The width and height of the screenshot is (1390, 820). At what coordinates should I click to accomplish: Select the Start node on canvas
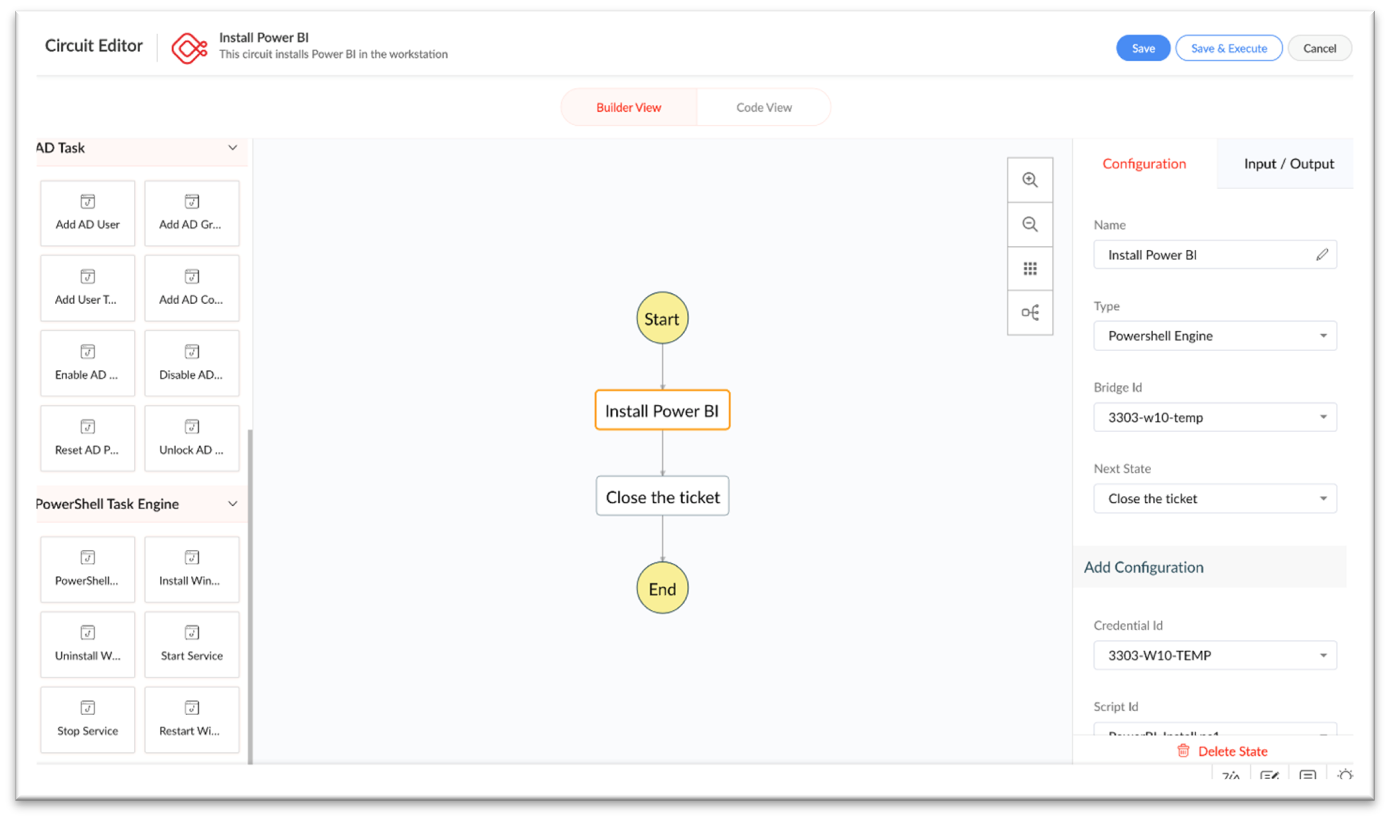(662, 319)
